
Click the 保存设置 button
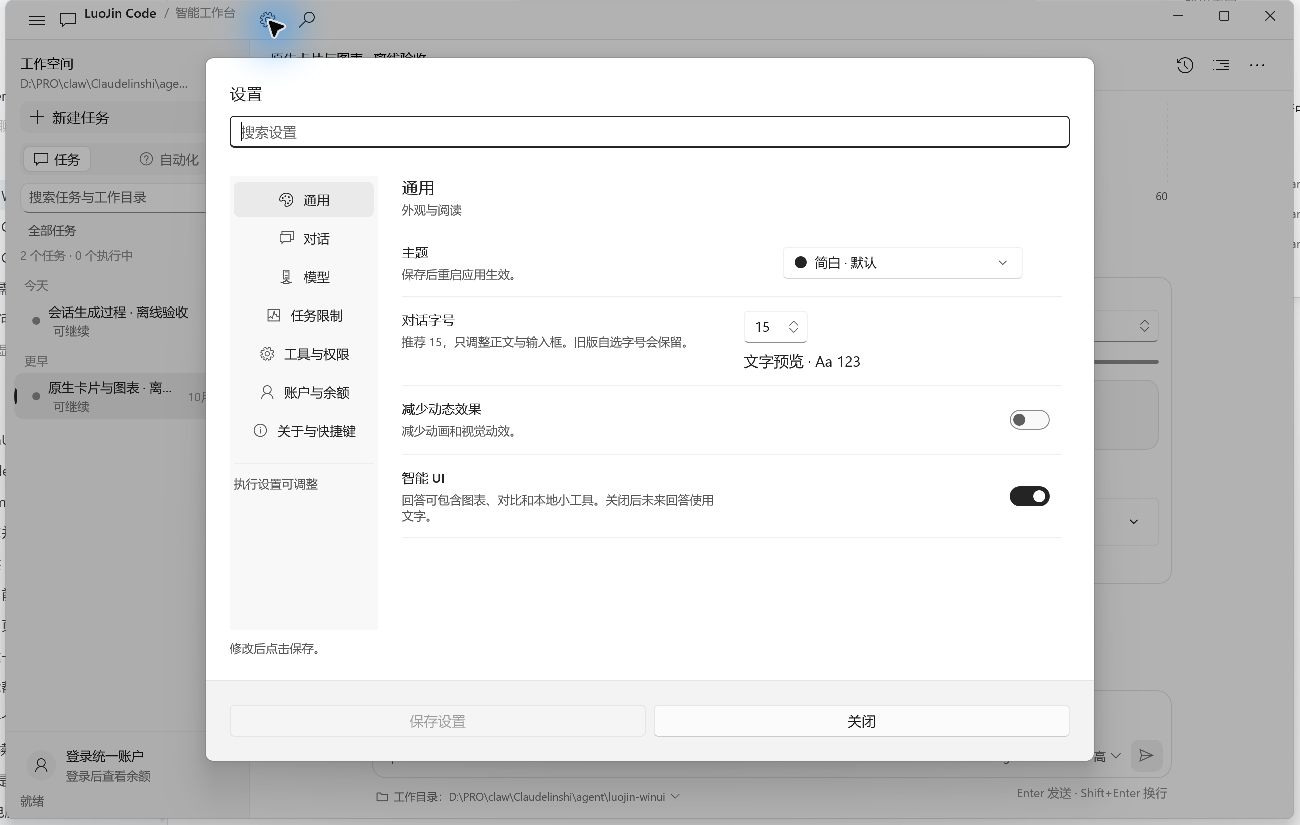(437, 721)
